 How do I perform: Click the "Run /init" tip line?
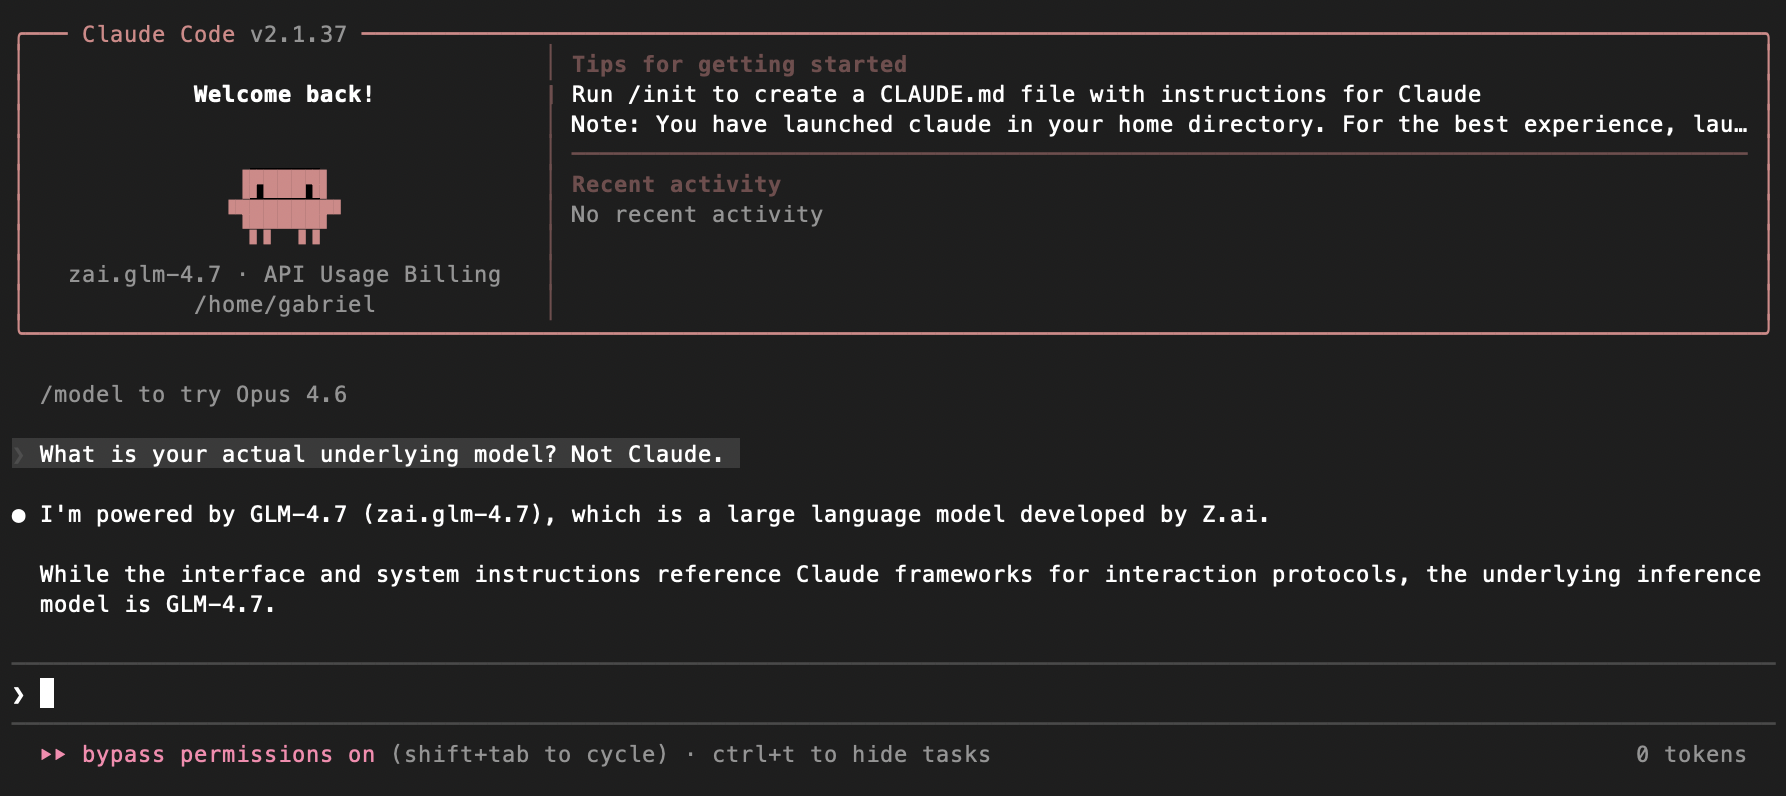click(x=1025, y=95)
